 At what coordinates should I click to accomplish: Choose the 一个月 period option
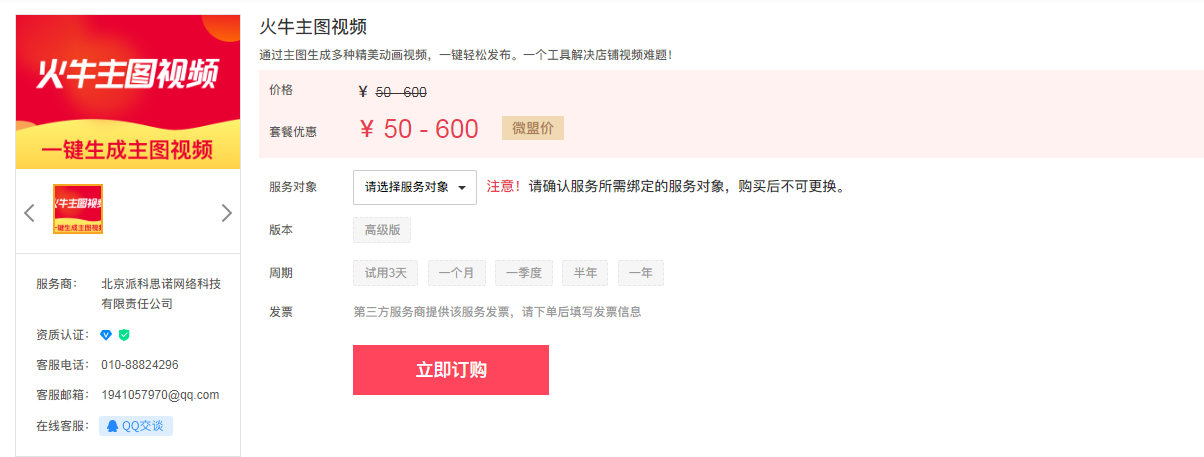pos(457,273)
